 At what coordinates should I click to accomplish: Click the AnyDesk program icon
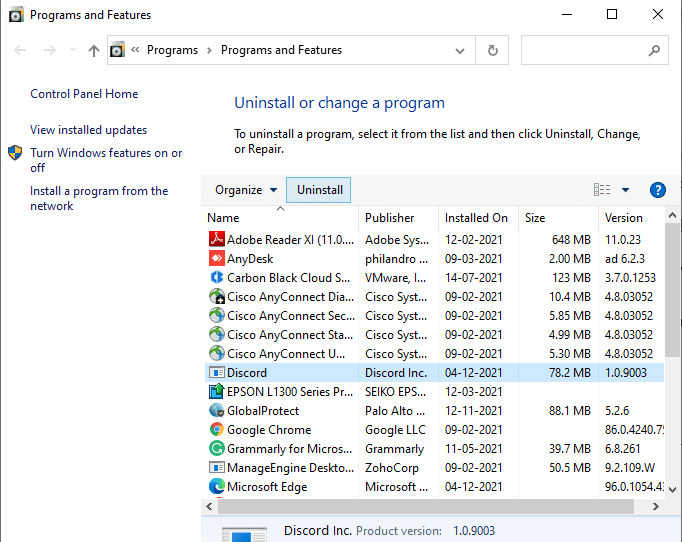coord(217,258)
